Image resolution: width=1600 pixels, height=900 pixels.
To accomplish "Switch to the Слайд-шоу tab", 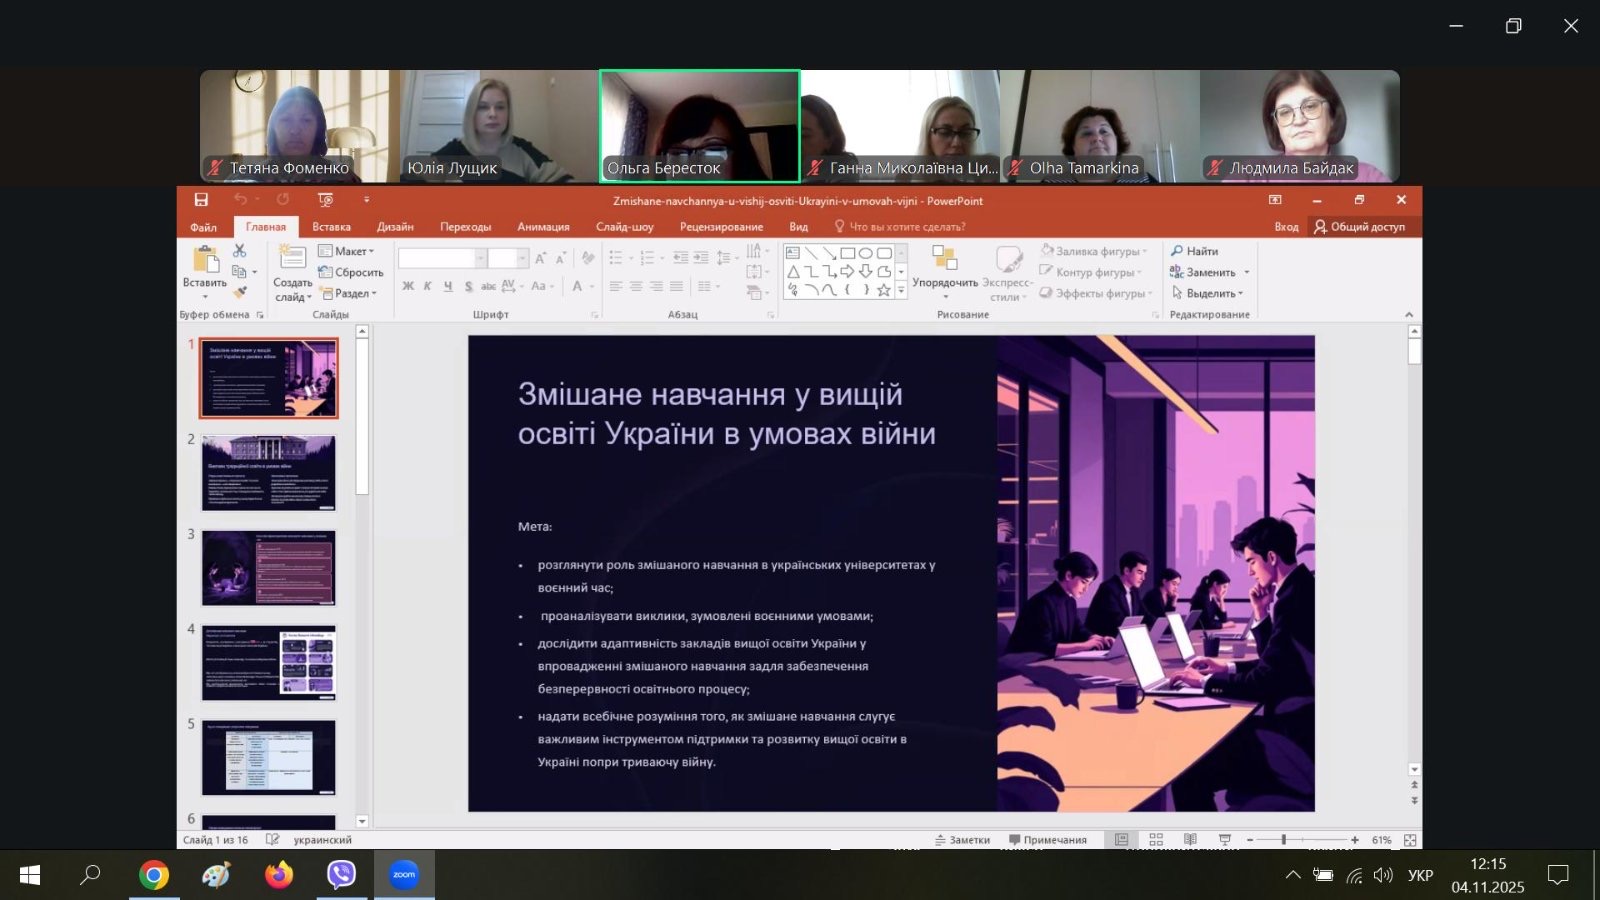I will click(x=624, y=227).
